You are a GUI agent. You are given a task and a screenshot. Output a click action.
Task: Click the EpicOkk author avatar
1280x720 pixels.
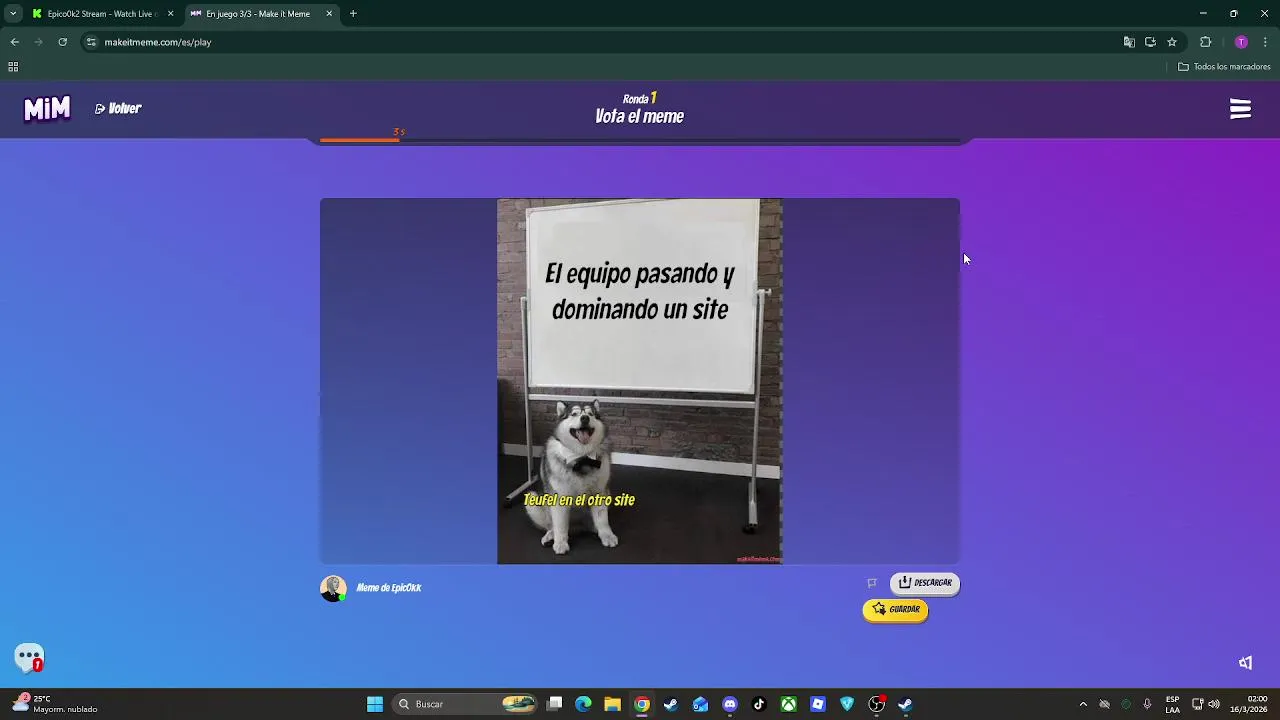[333, 588]
